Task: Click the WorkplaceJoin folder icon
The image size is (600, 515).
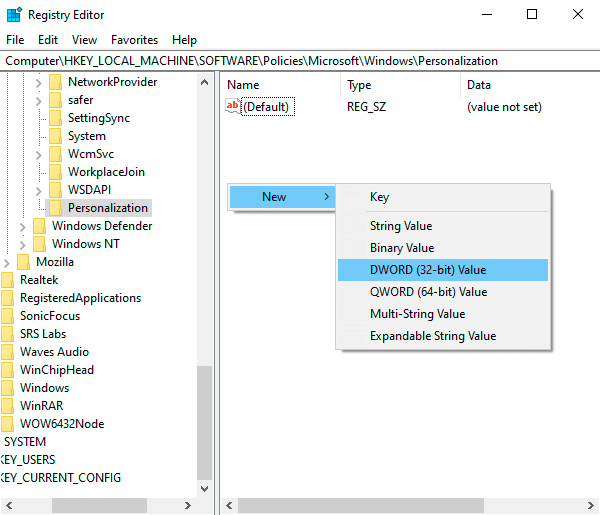Action: (55, 172)
